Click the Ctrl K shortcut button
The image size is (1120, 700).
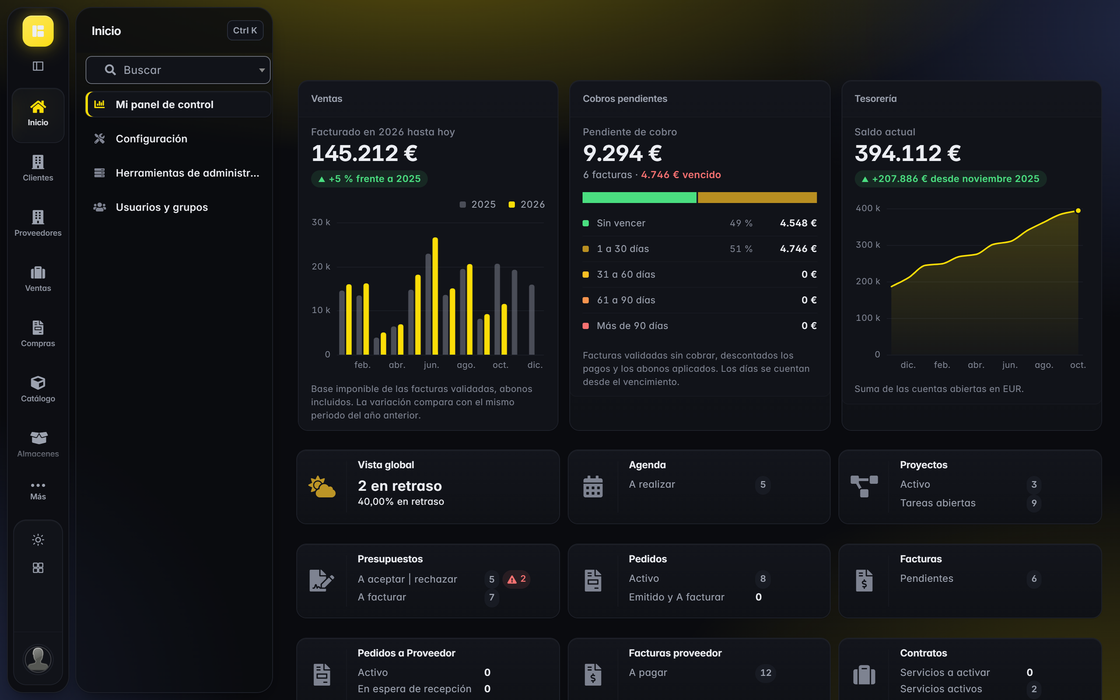[245, 31]
